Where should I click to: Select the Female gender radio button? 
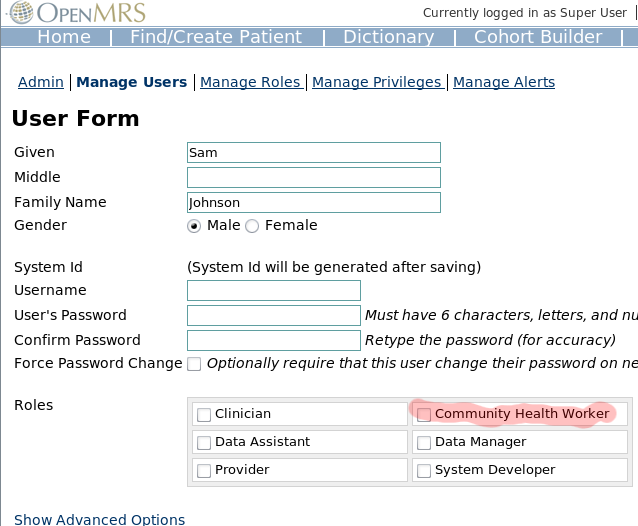click(x=252, y=226)
